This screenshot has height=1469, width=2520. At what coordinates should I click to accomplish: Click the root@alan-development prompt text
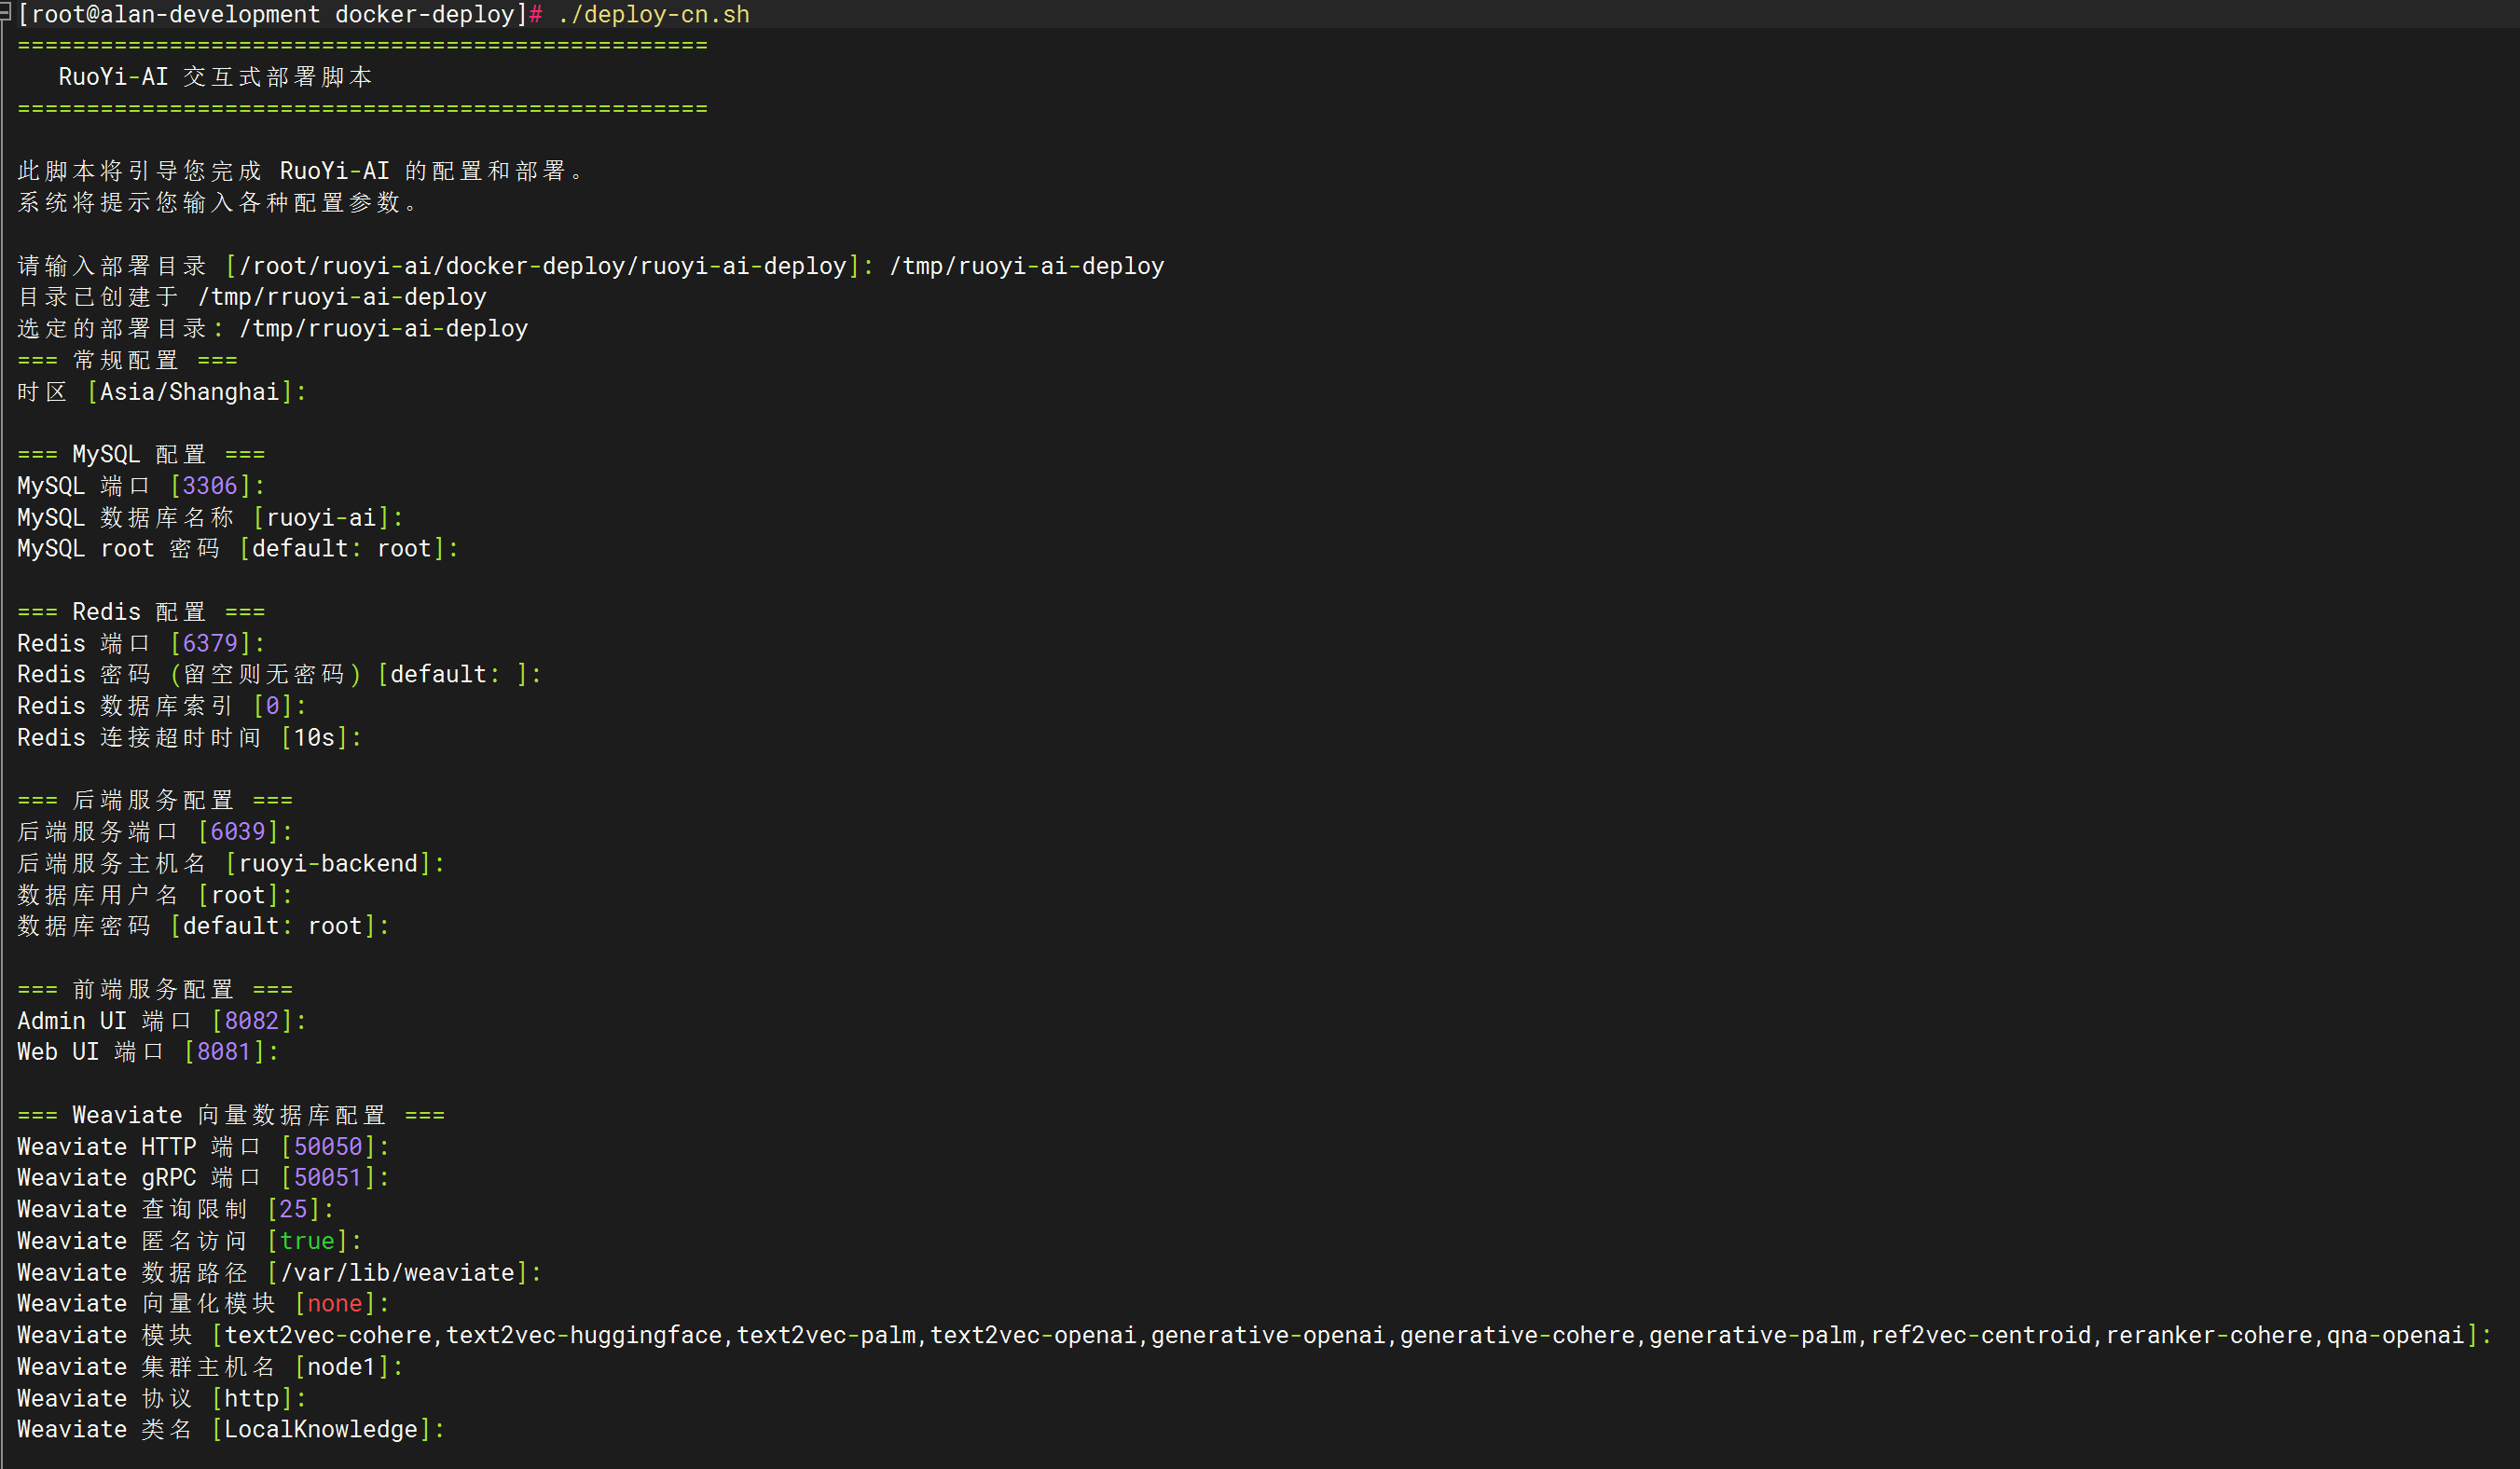point(175,14)
